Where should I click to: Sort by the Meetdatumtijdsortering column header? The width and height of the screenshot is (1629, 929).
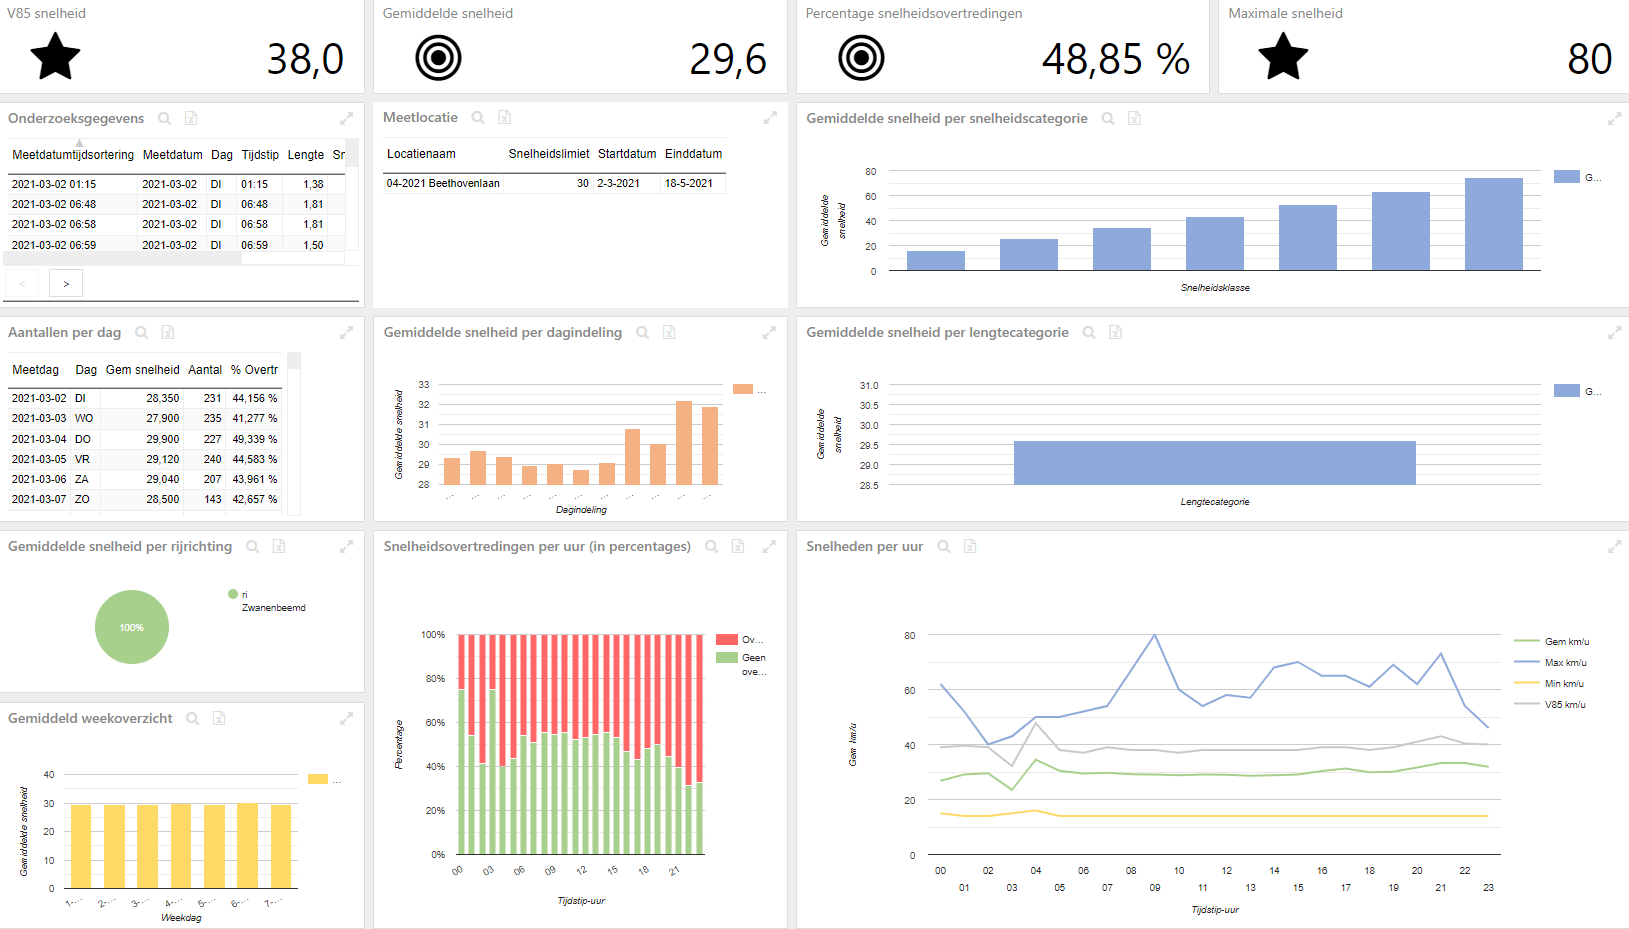pyautogui.click(x=73, y=154)
